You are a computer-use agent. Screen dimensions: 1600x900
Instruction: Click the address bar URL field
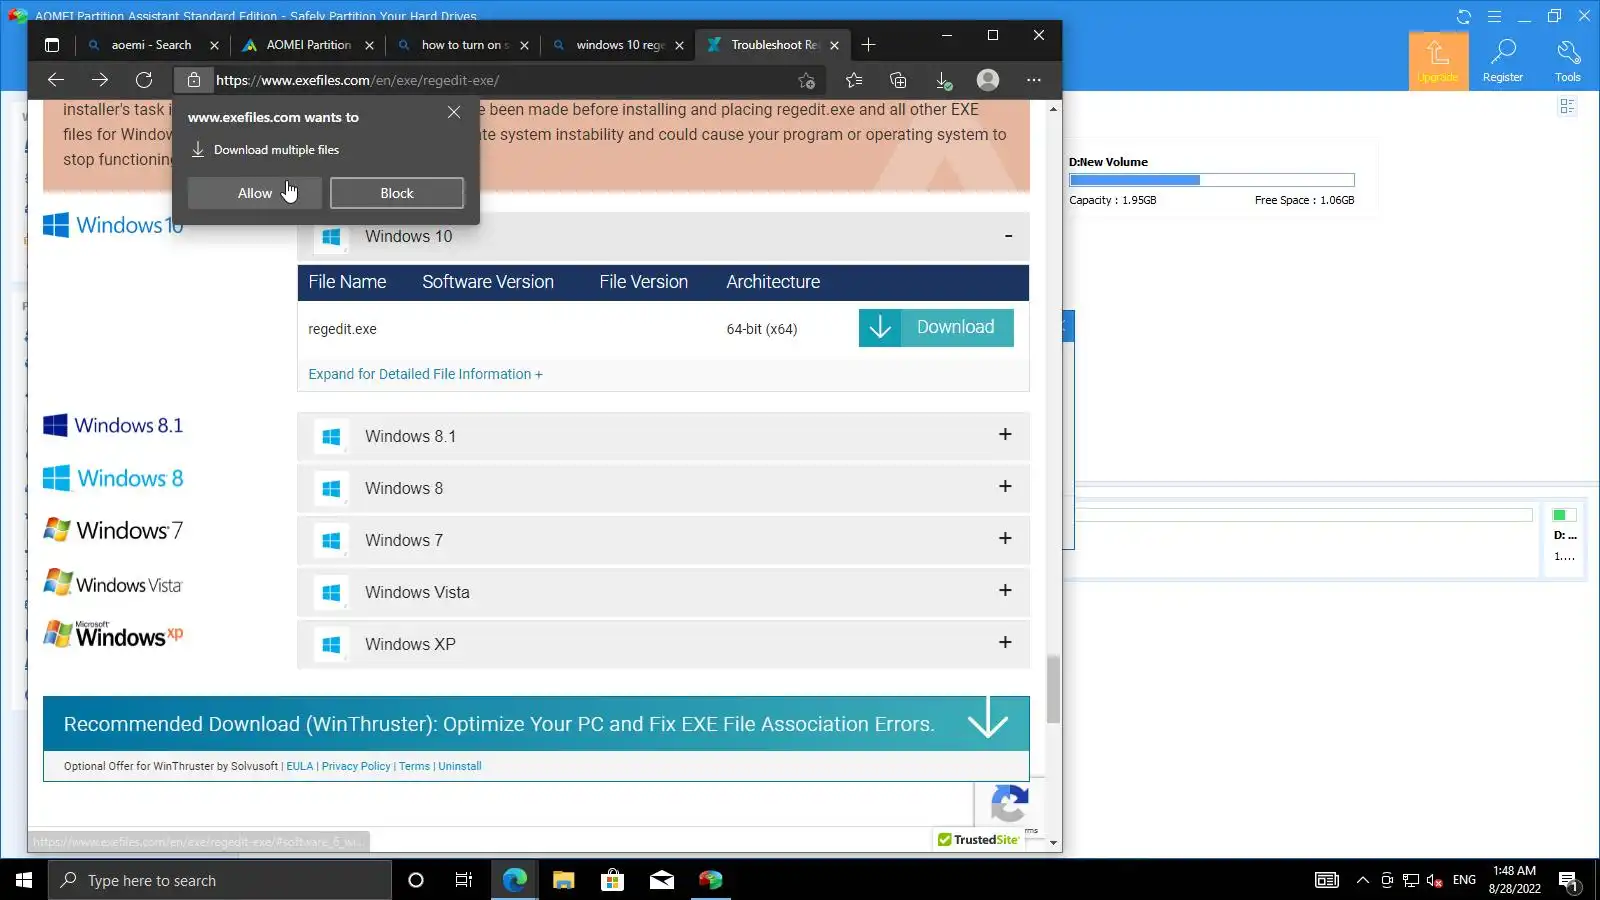click(500, 80)
